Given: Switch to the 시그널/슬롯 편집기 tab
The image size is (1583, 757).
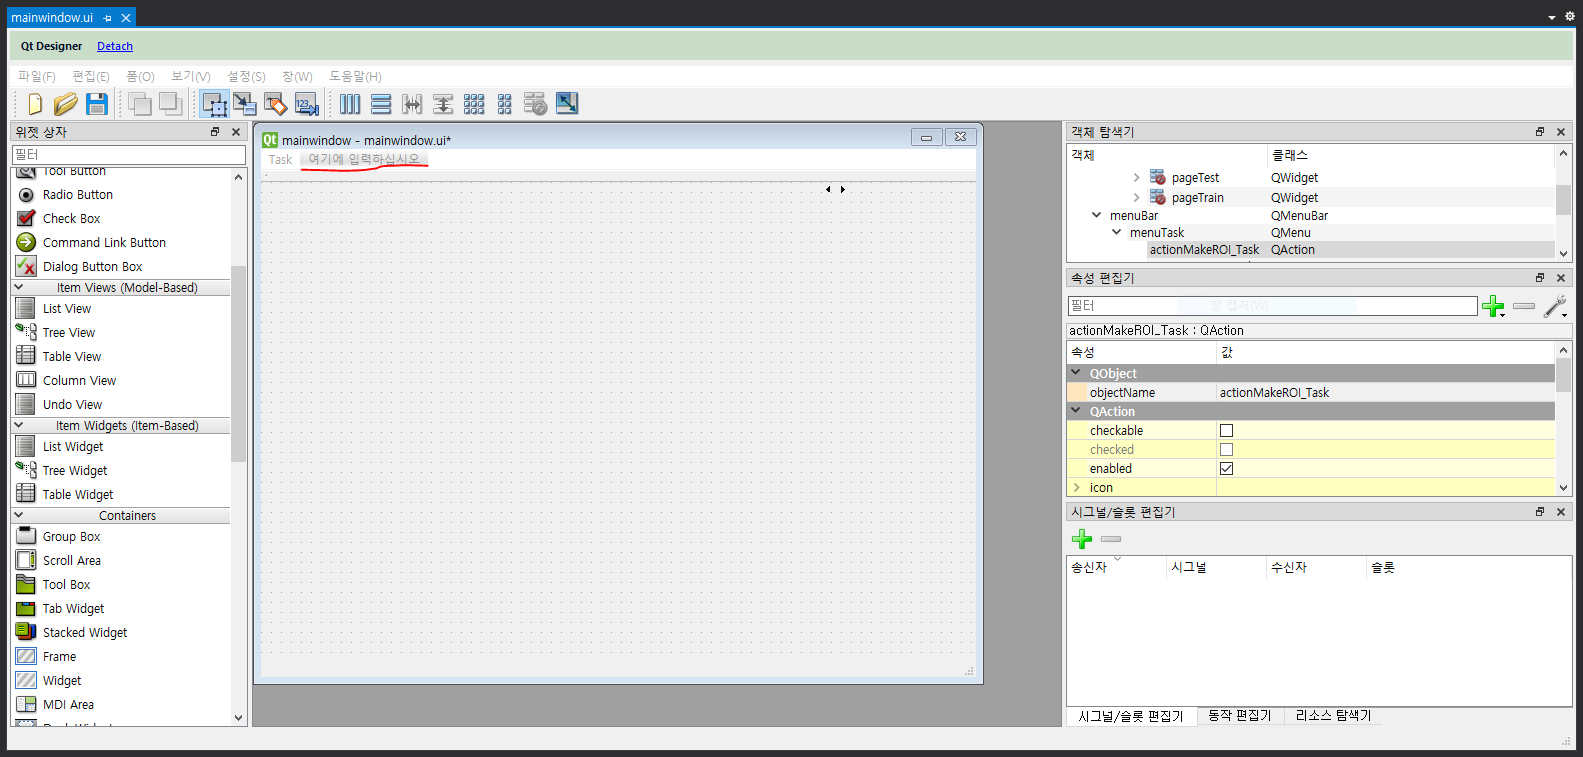Looking at the screenshot, I should [1131, 716].
